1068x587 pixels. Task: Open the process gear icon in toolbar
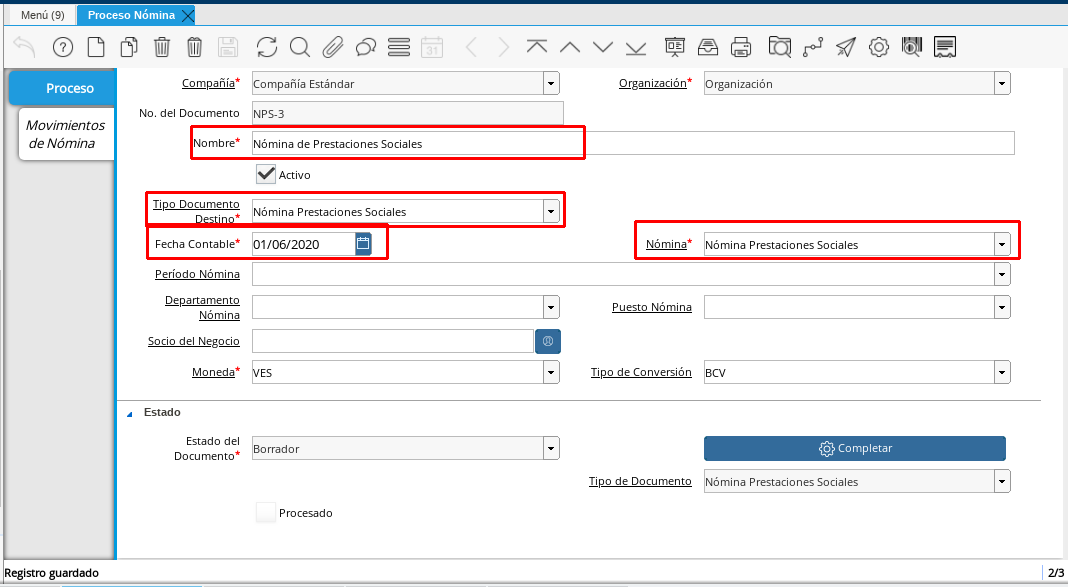point(879,47)
